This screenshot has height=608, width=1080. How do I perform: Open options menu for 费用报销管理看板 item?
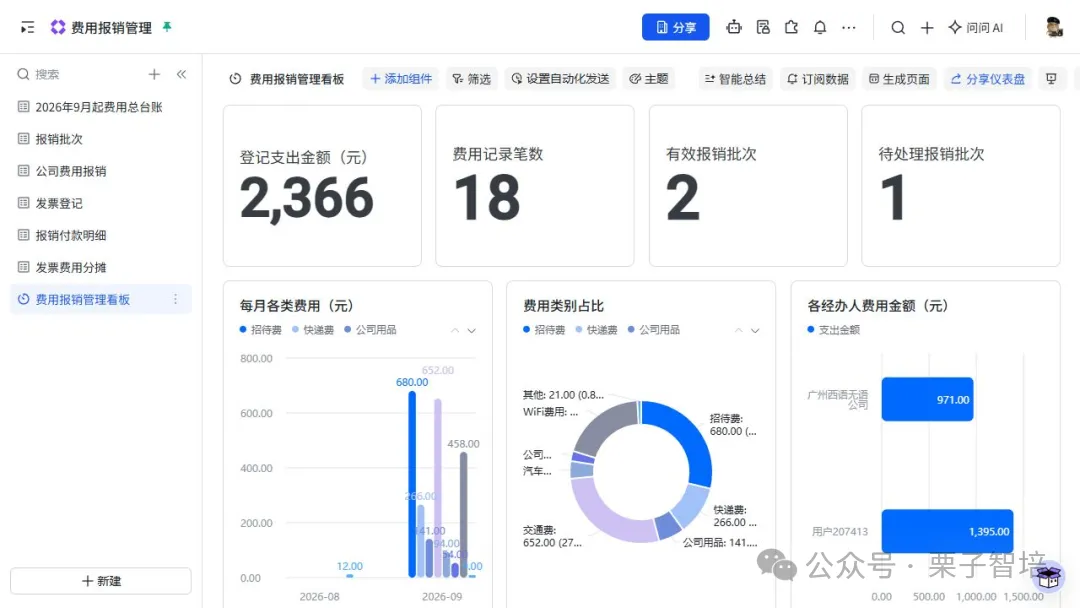[x=176, y=300]
